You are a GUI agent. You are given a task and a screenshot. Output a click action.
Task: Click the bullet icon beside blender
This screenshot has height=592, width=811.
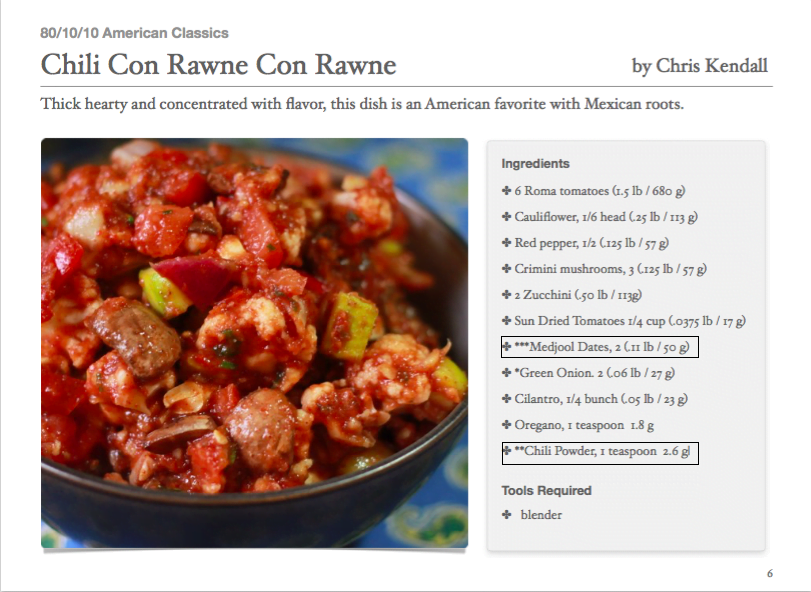[x=506, y=514]
